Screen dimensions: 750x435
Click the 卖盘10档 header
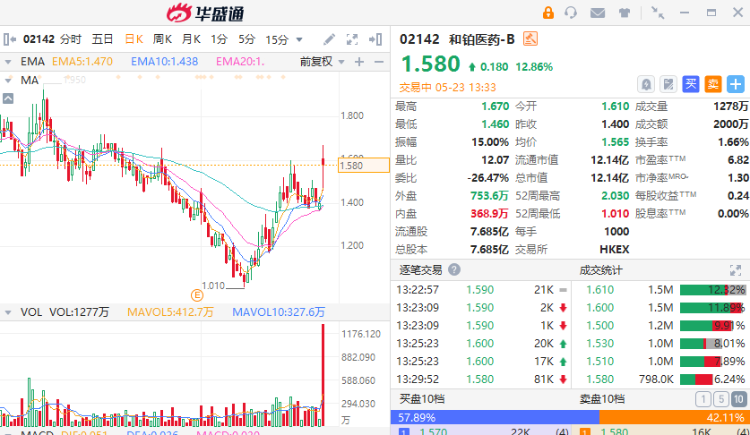pos(602,399)
